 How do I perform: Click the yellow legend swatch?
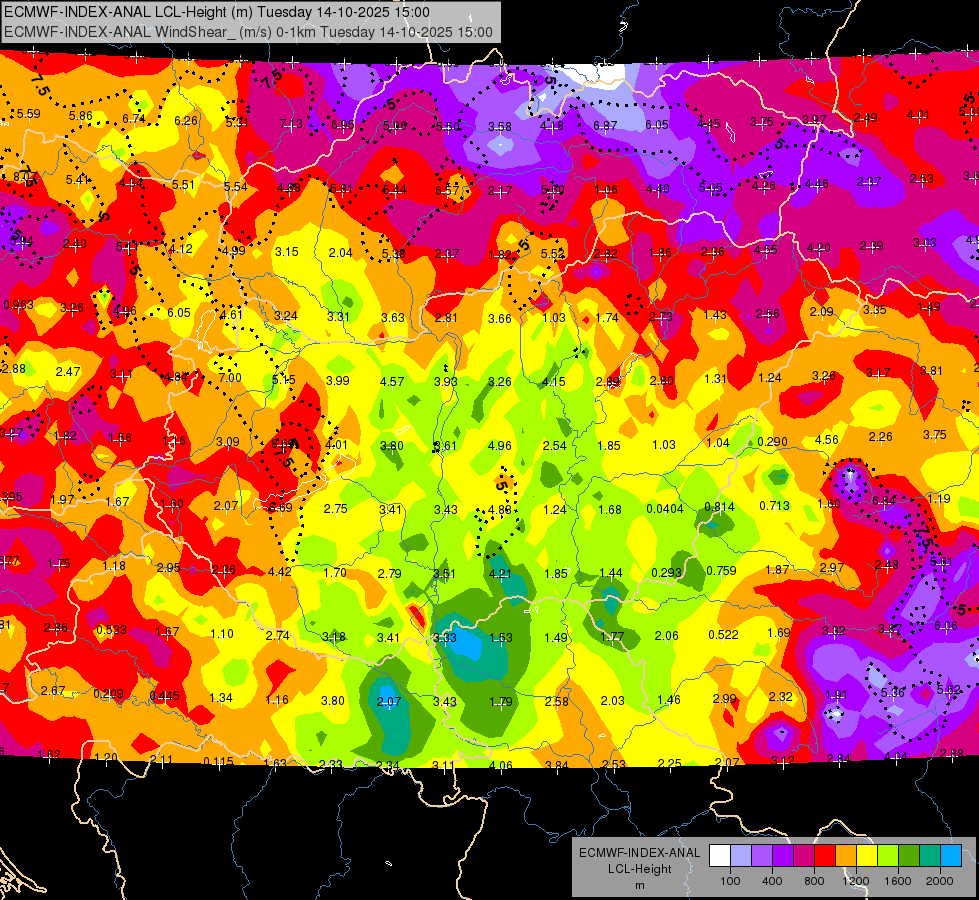pos(867,856)
